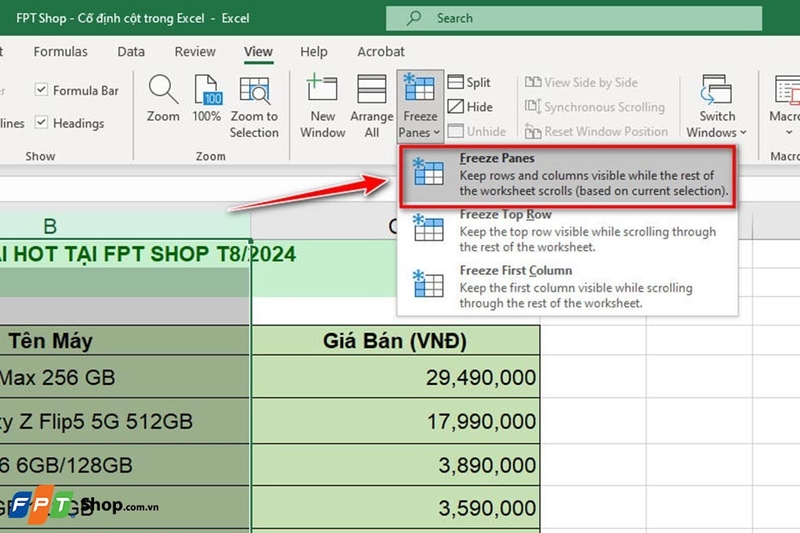Screen dimensions: 800x533
Task: Click Arrange All windows icon
Action: click(x=371, y=89)
